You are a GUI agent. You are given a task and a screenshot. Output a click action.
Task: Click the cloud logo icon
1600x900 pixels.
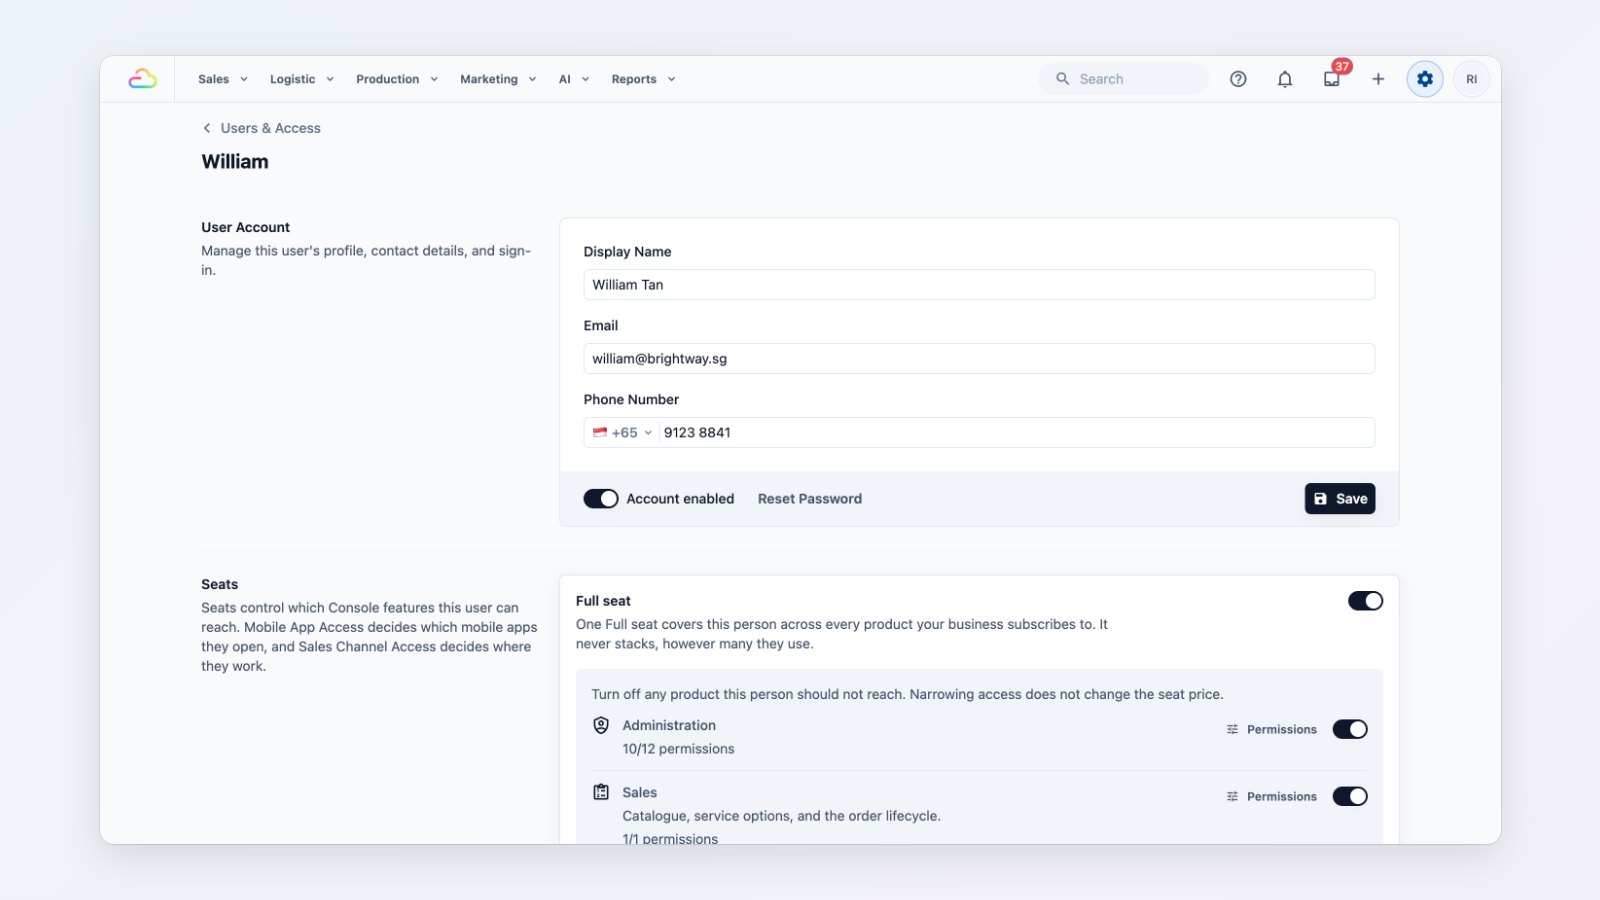point(143,79)
